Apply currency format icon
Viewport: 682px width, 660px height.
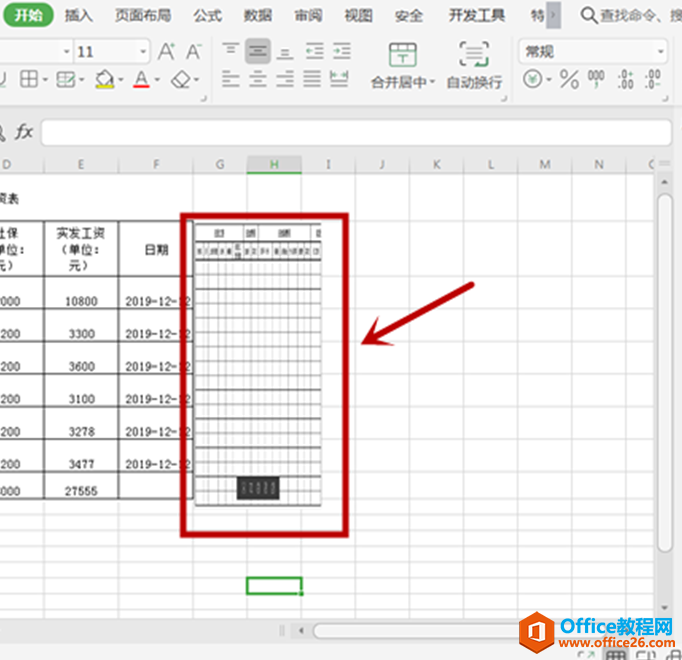[532, 79]
